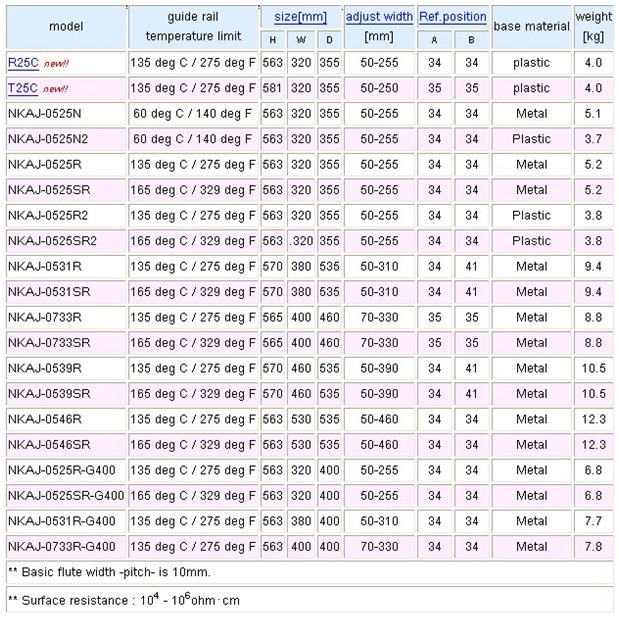Click weight 3.7 in NKAJ-0525N2 row
This screenshot has height=617, width=619.
[x=593, y=139]
